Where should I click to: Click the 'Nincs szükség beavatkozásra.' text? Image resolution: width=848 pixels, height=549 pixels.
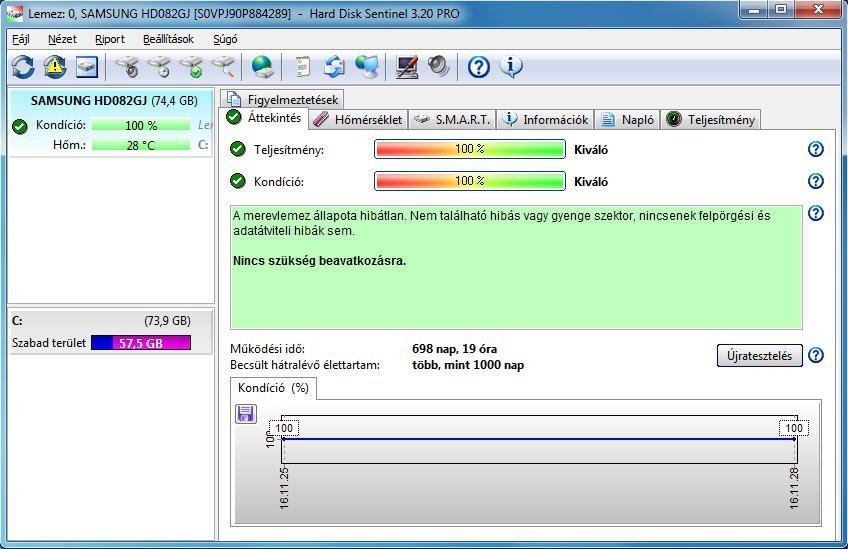tap(319, 261)
